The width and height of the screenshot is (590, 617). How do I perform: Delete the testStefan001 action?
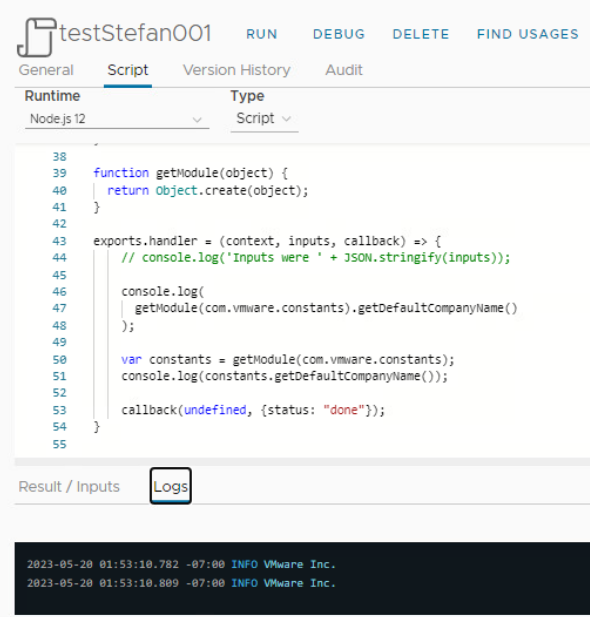(x=421, y=34)
